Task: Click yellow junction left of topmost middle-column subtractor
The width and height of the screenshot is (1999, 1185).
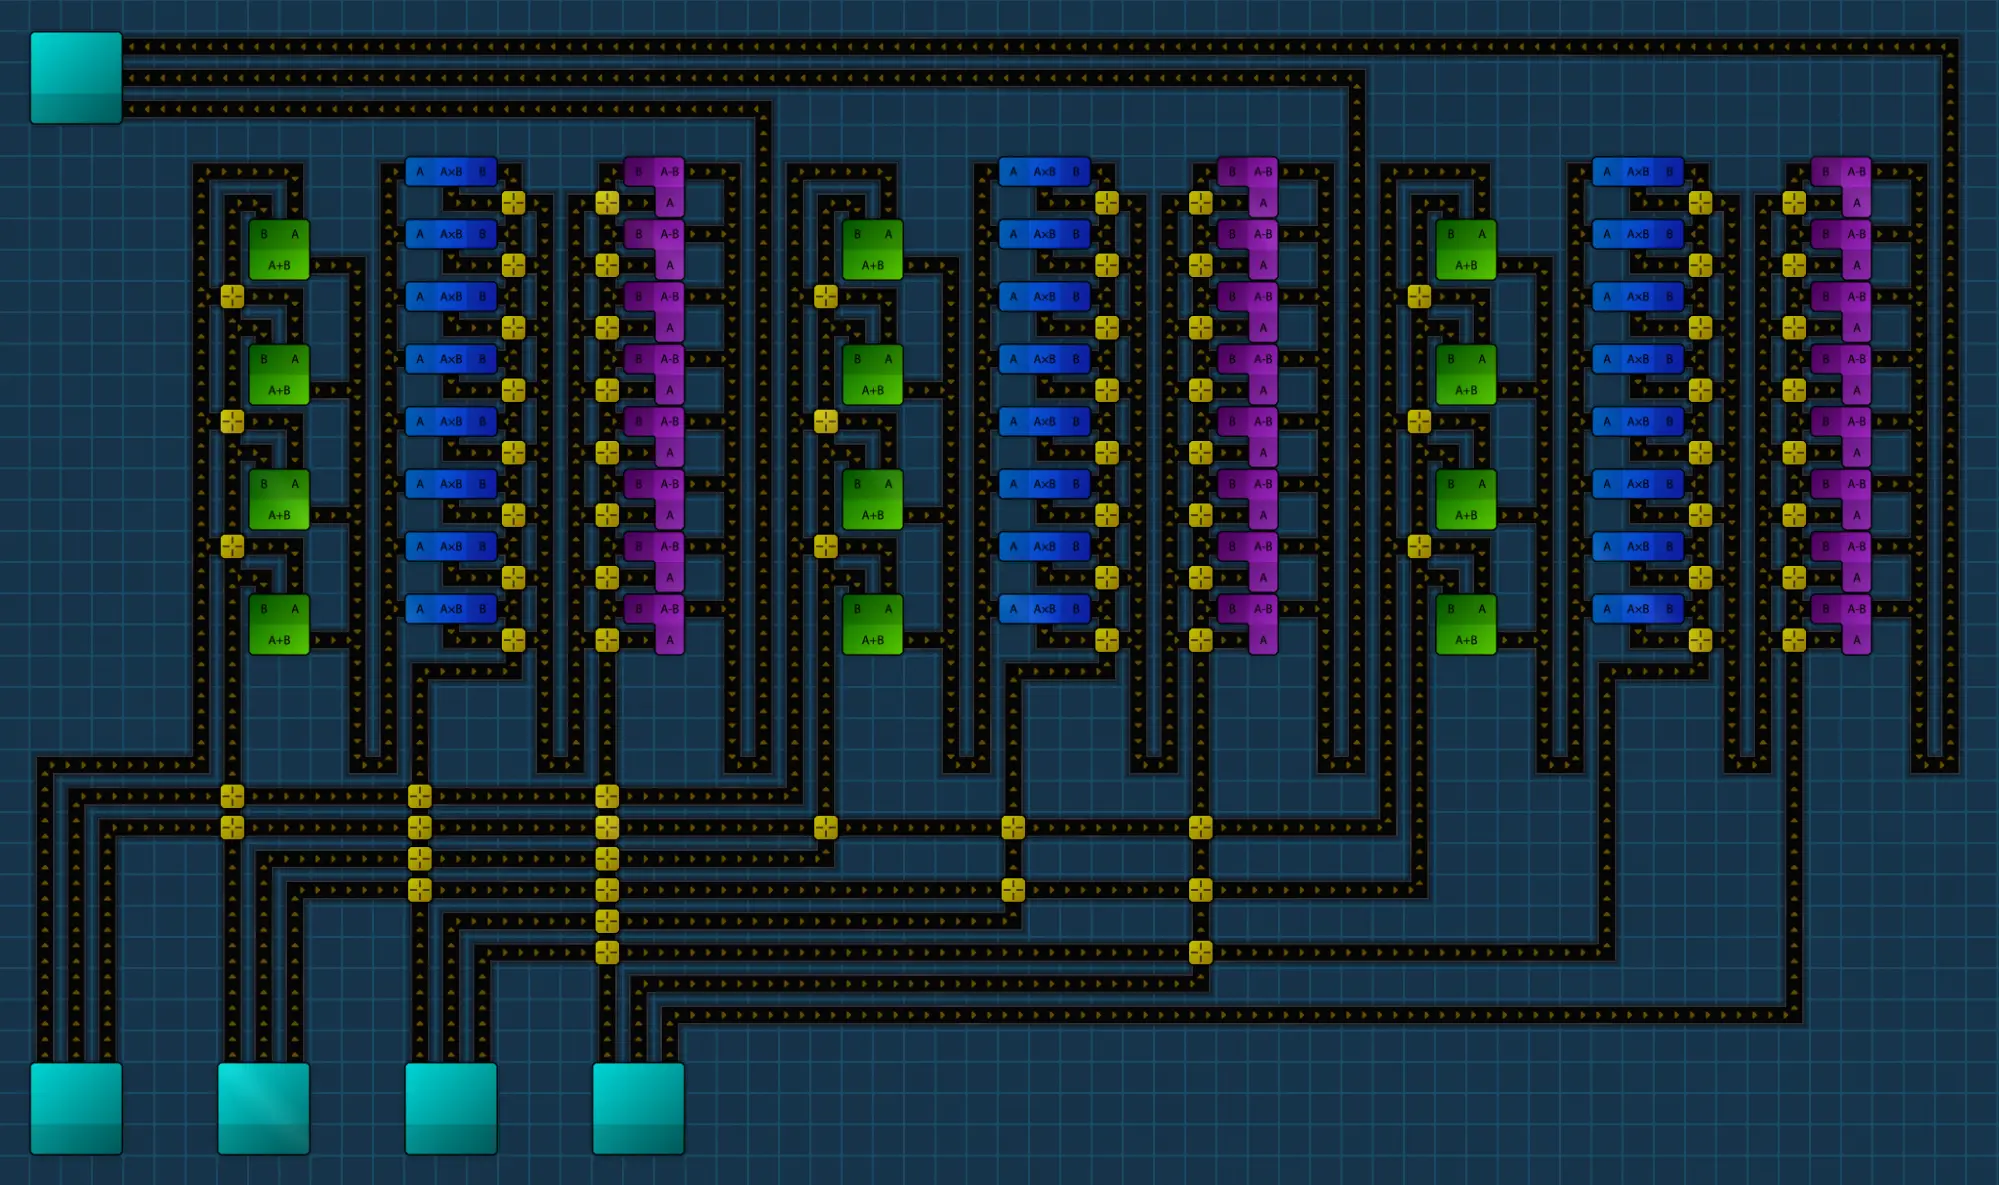Action: 1201,203
